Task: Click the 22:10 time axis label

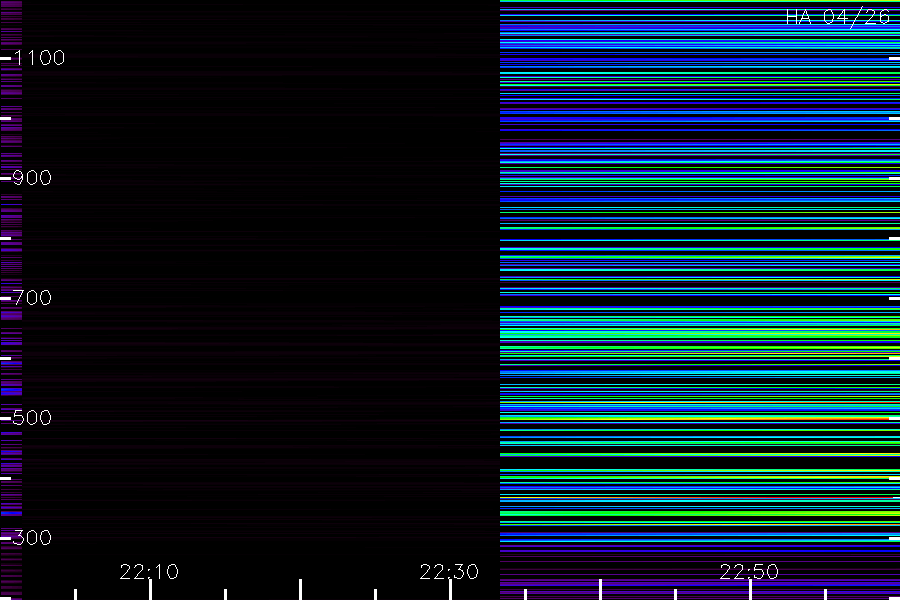Action: click(149, 572)
